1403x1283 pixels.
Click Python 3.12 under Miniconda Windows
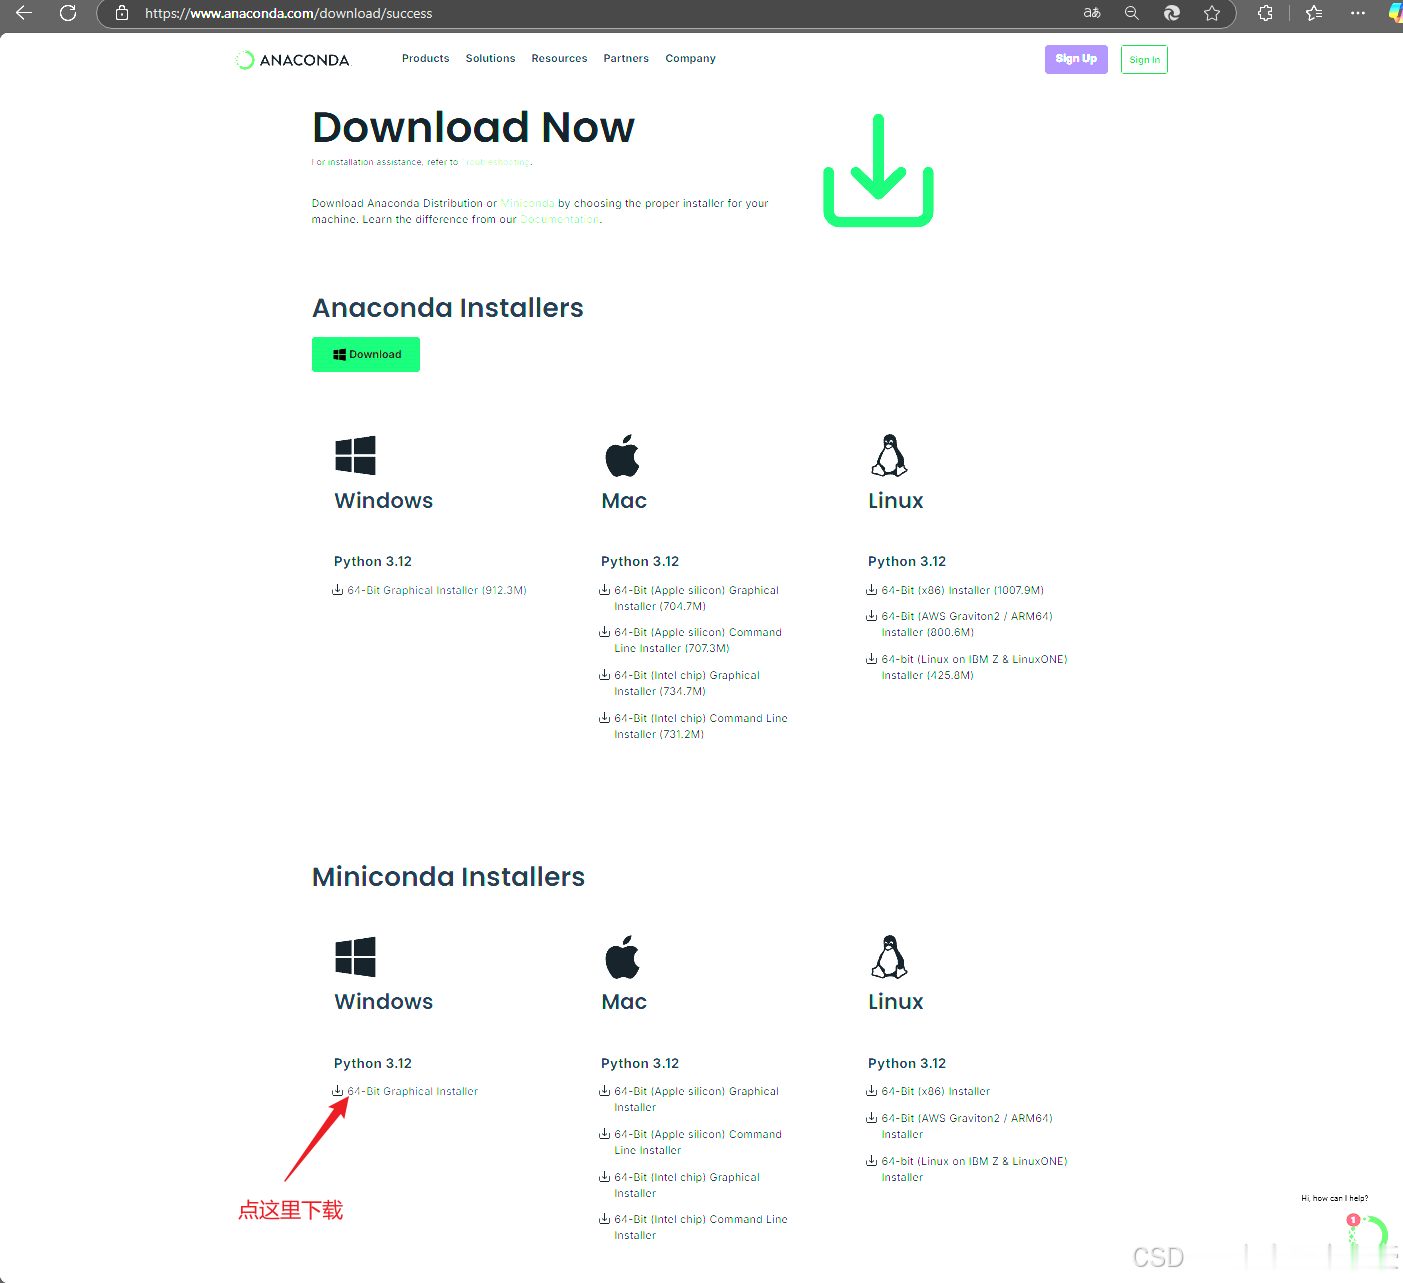pos(372,1063)
